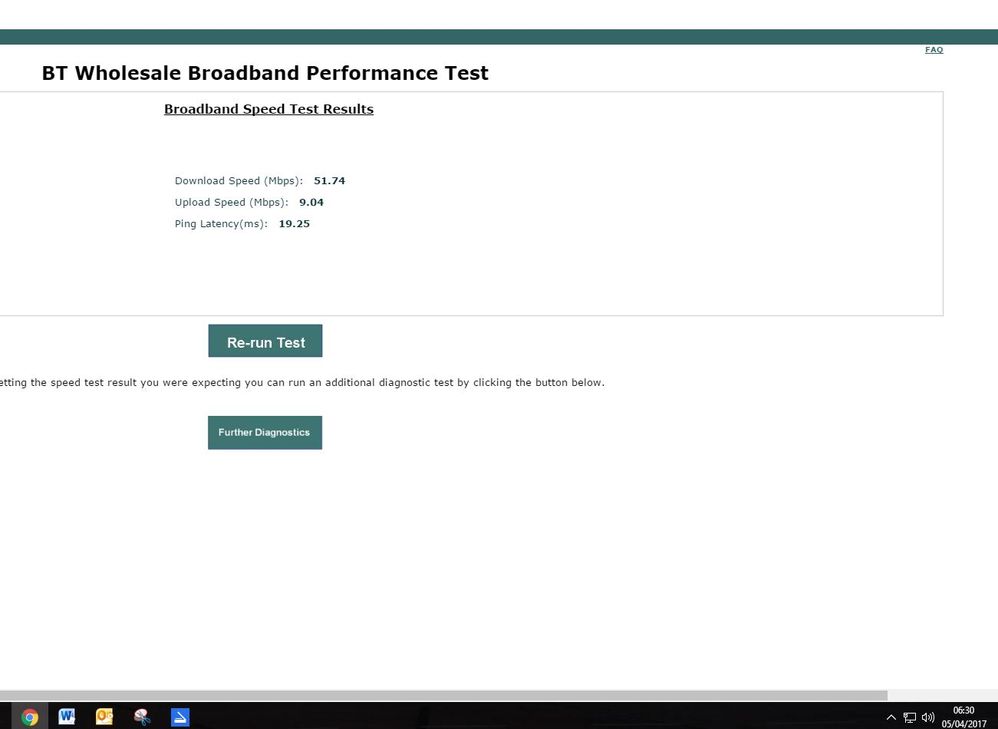Click the Further Diagnostics button
This screenshot has width=998, height=729.
click(265, 432)
